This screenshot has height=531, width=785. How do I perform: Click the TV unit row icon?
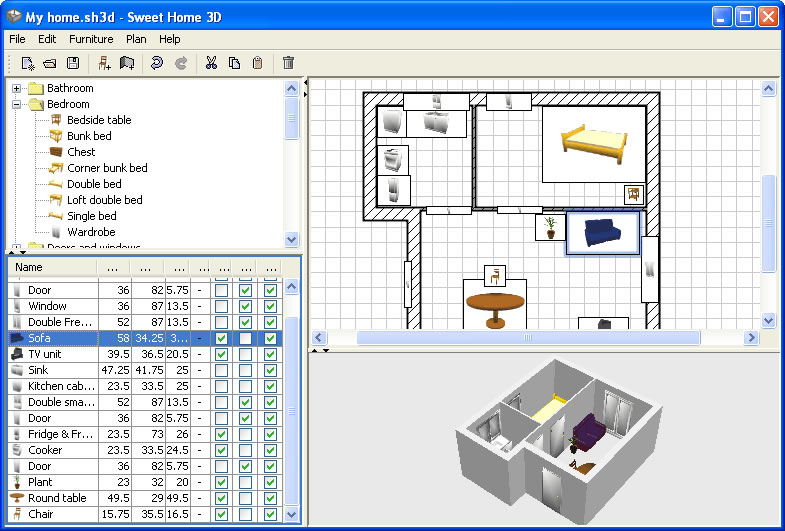tap(17, 354)
